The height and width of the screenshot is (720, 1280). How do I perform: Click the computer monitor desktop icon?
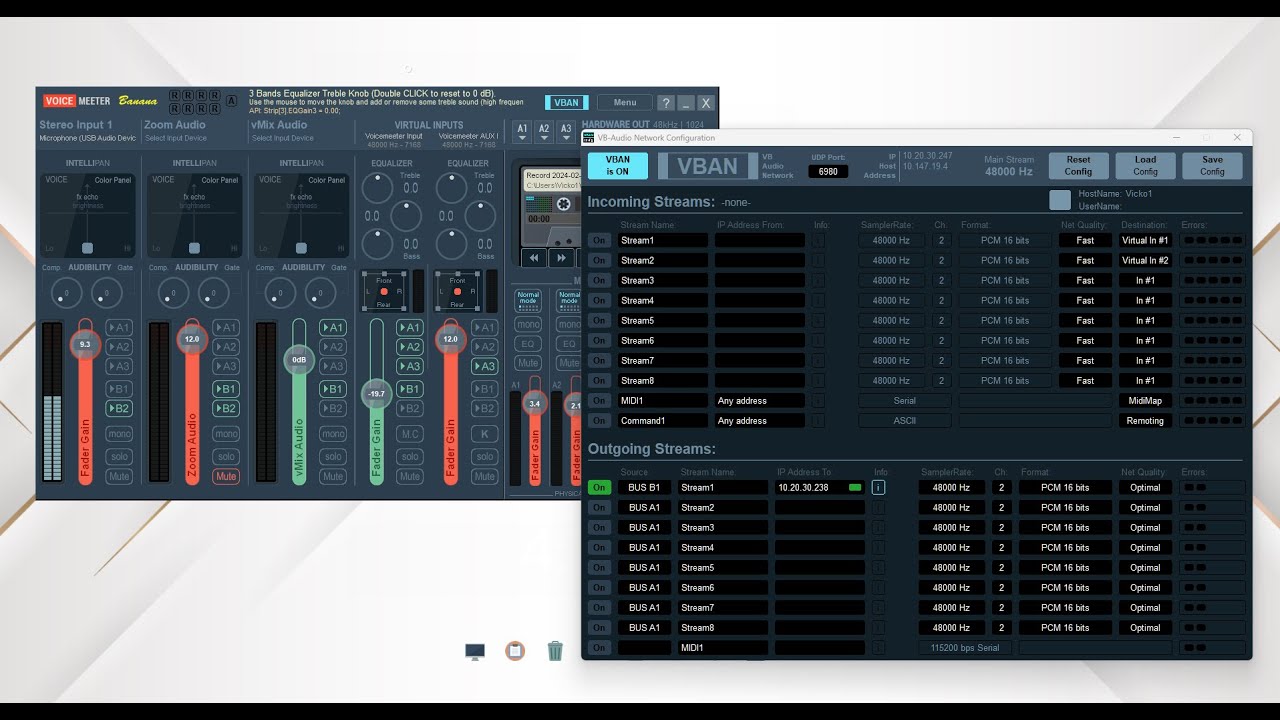click(x=475, y=651)
